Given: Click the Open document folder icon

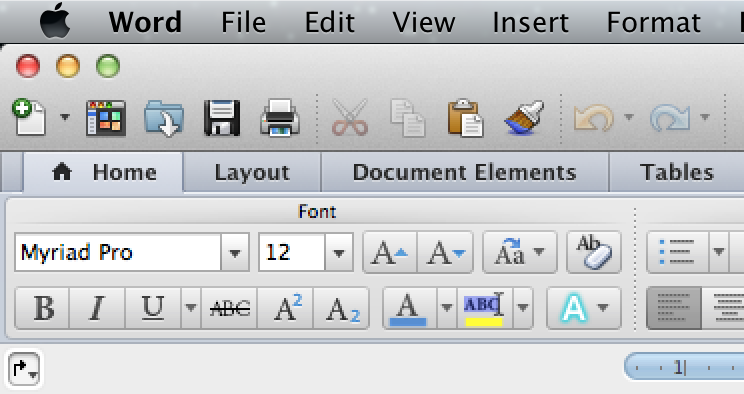Looking at the screenshot, I should click(164, 118).
